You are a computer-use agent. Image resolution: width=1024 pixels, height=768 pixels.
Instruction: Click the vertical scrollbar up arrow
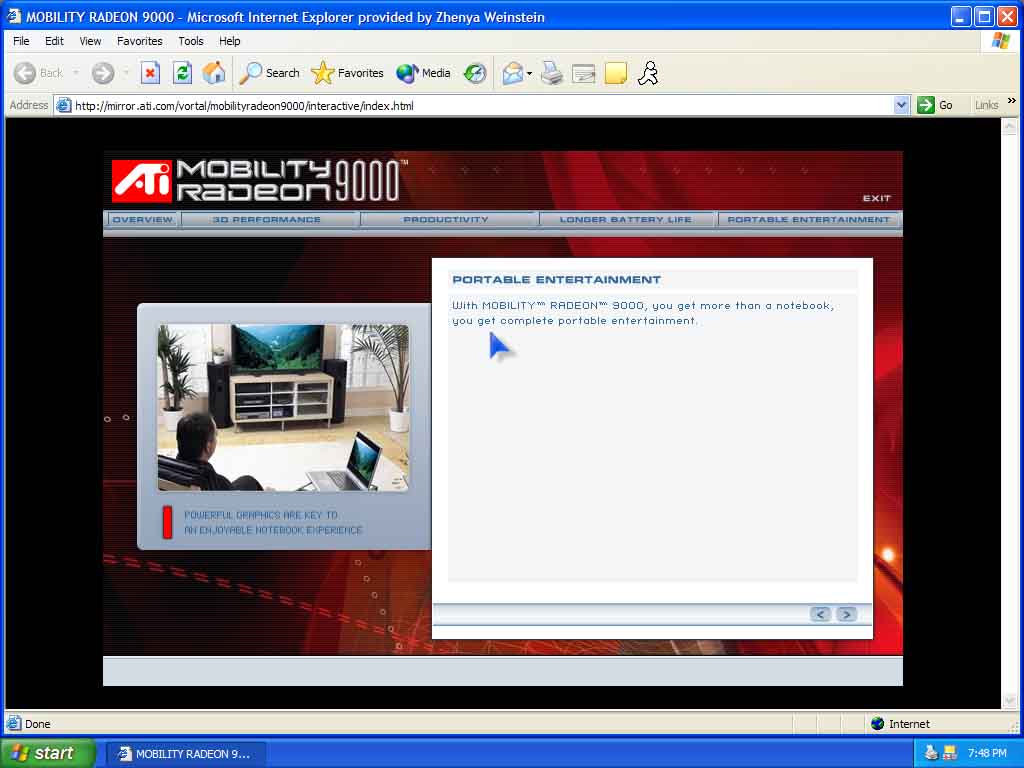coord(1009,126)
